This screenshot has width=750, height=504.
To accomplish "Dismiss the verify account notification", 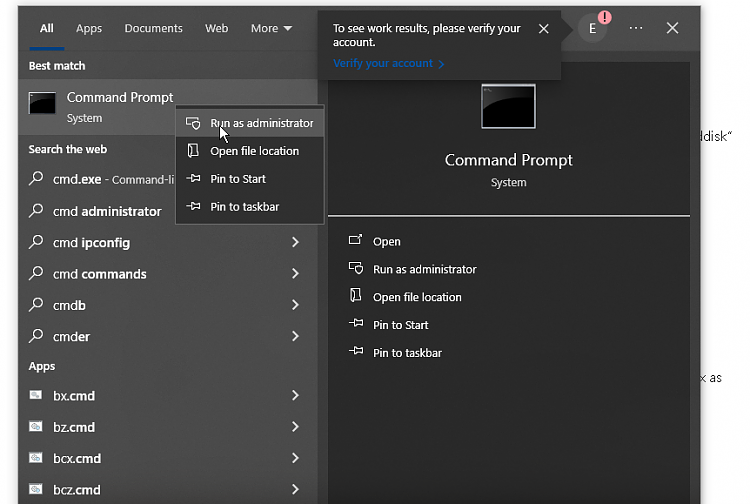I will click(x=543, y=29).
